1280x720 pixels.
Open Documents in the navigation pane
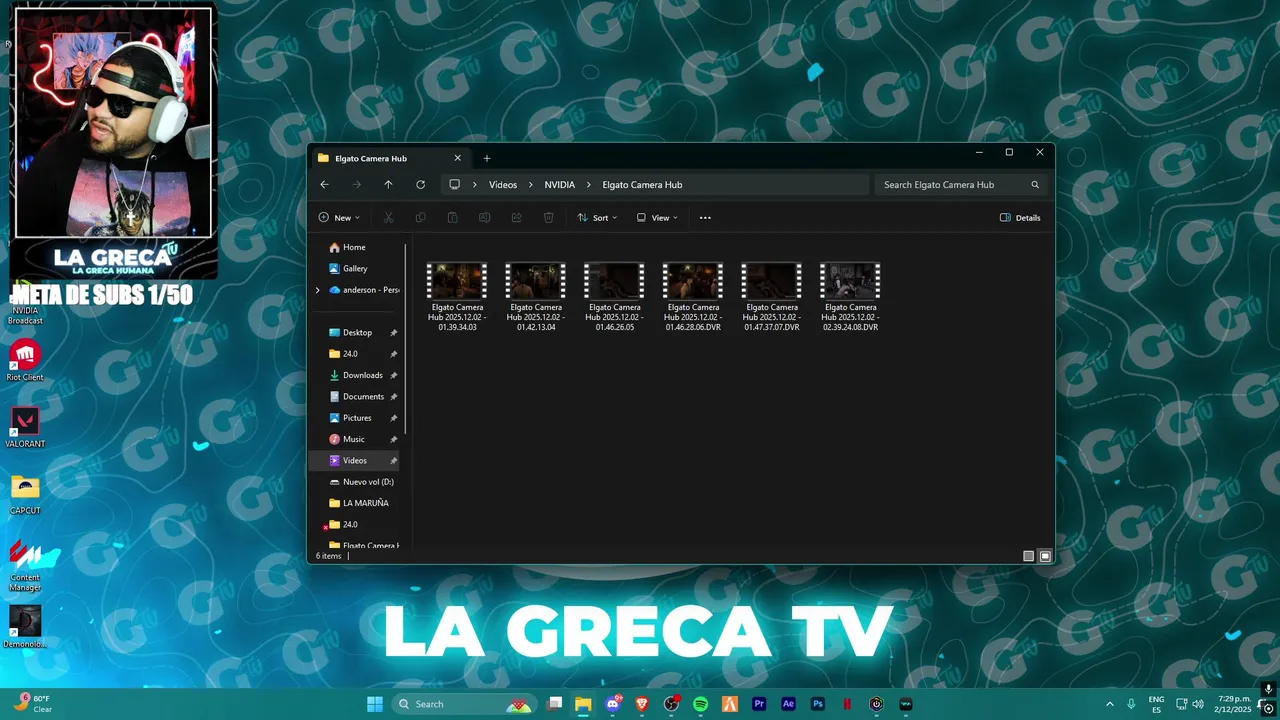pyautogui.click(x=363, y=396)
